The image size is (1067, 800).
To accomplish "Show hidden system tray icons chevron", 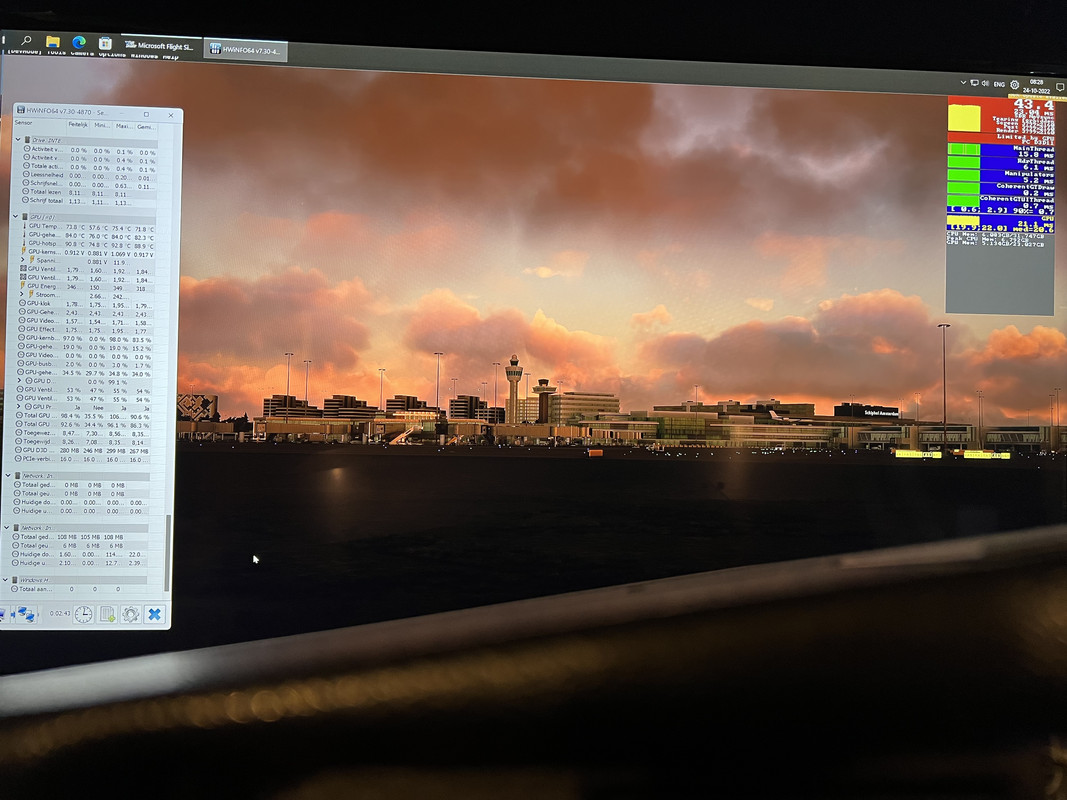I will 963,82.
